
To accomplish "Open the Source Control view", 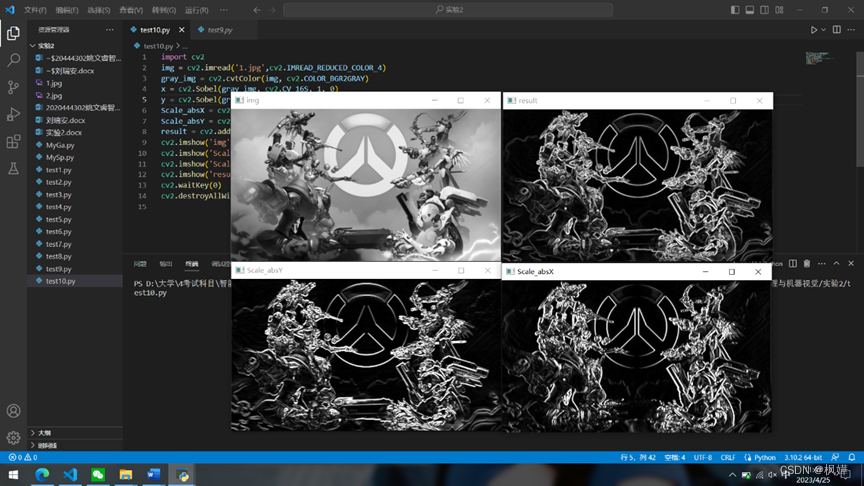I will pyautogui.click(x=13, y=87).
